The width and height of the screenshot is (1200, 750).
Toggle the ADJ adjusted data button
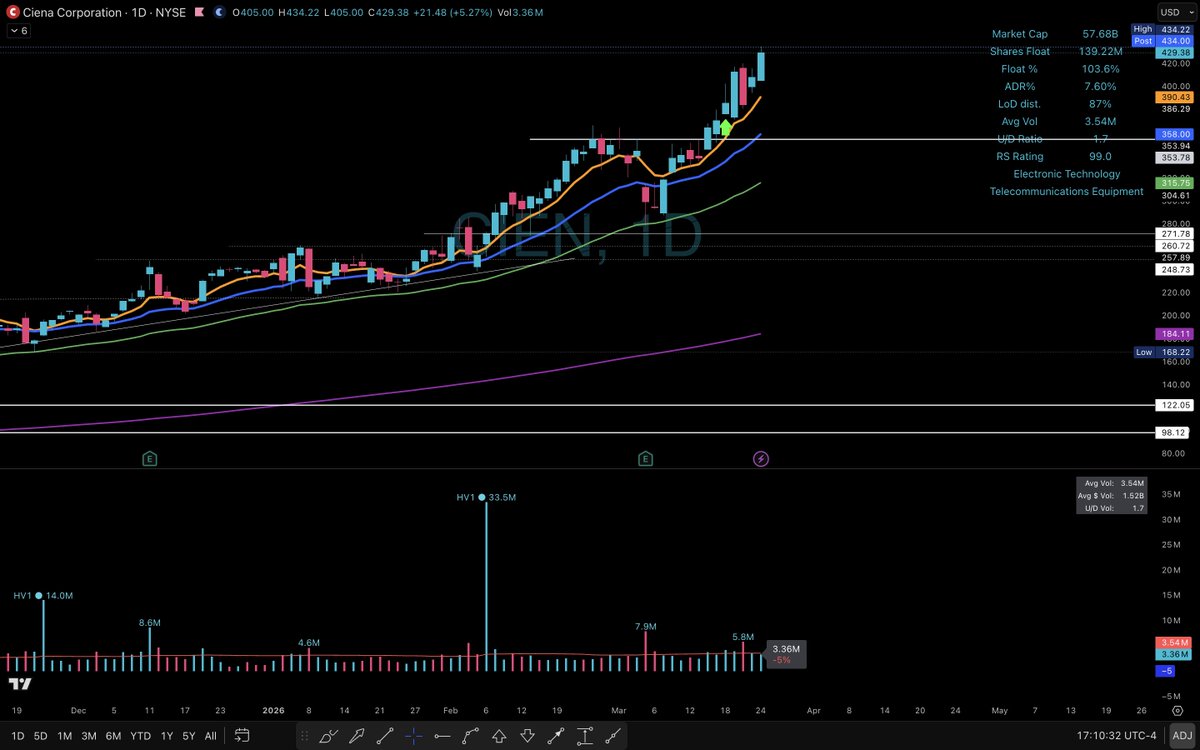click(x=1180, y=736)
